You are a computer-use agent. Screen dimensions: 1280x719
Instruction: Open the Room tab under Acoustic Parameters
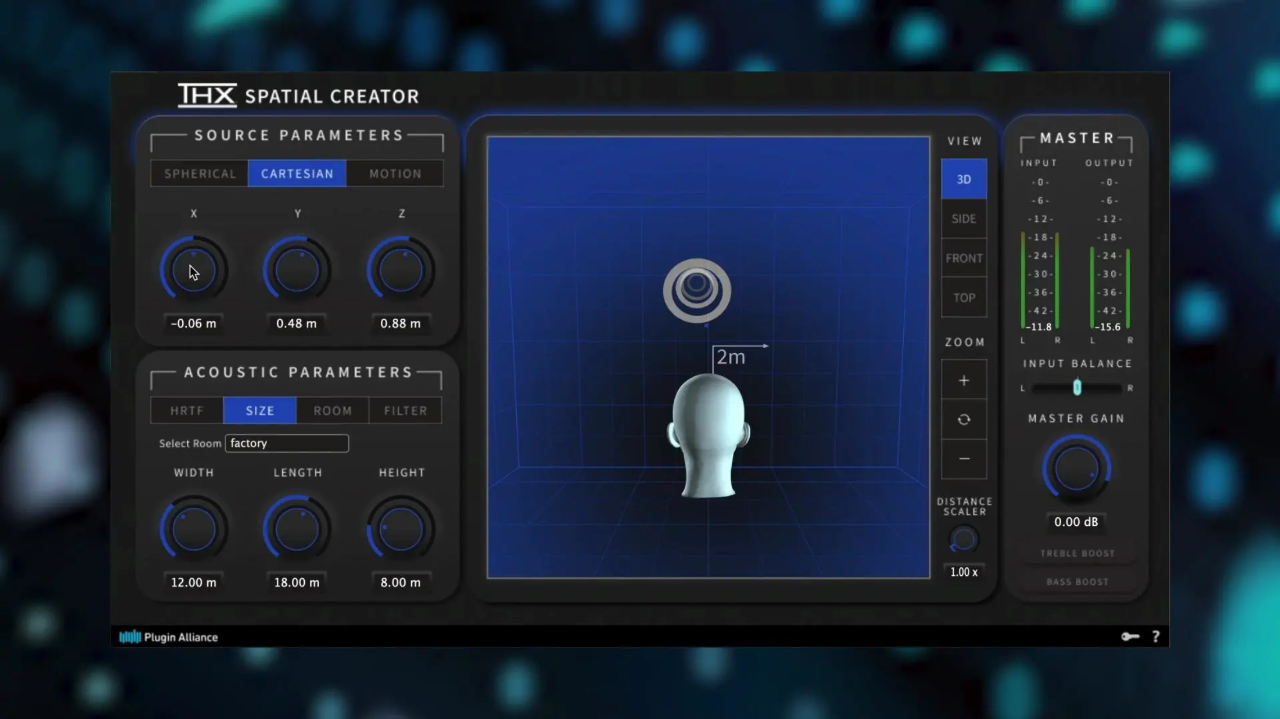click(x=332, y=410)
